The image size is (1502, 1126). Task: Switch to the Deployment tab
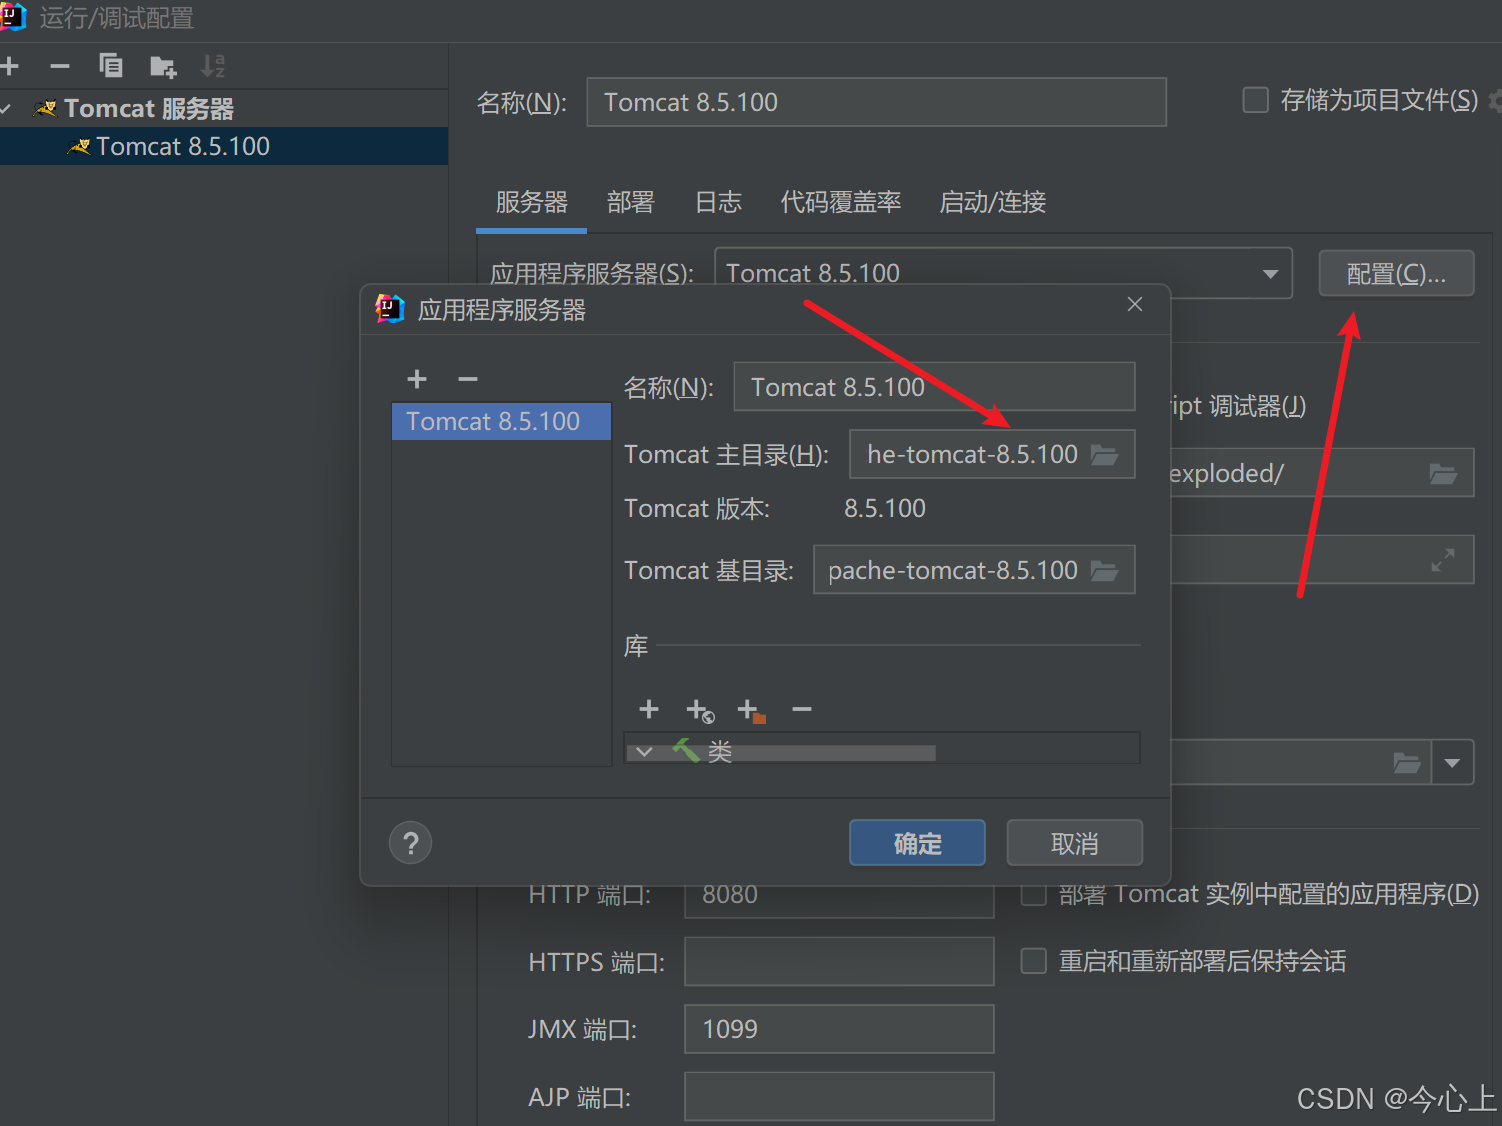(x=630, y=202)
